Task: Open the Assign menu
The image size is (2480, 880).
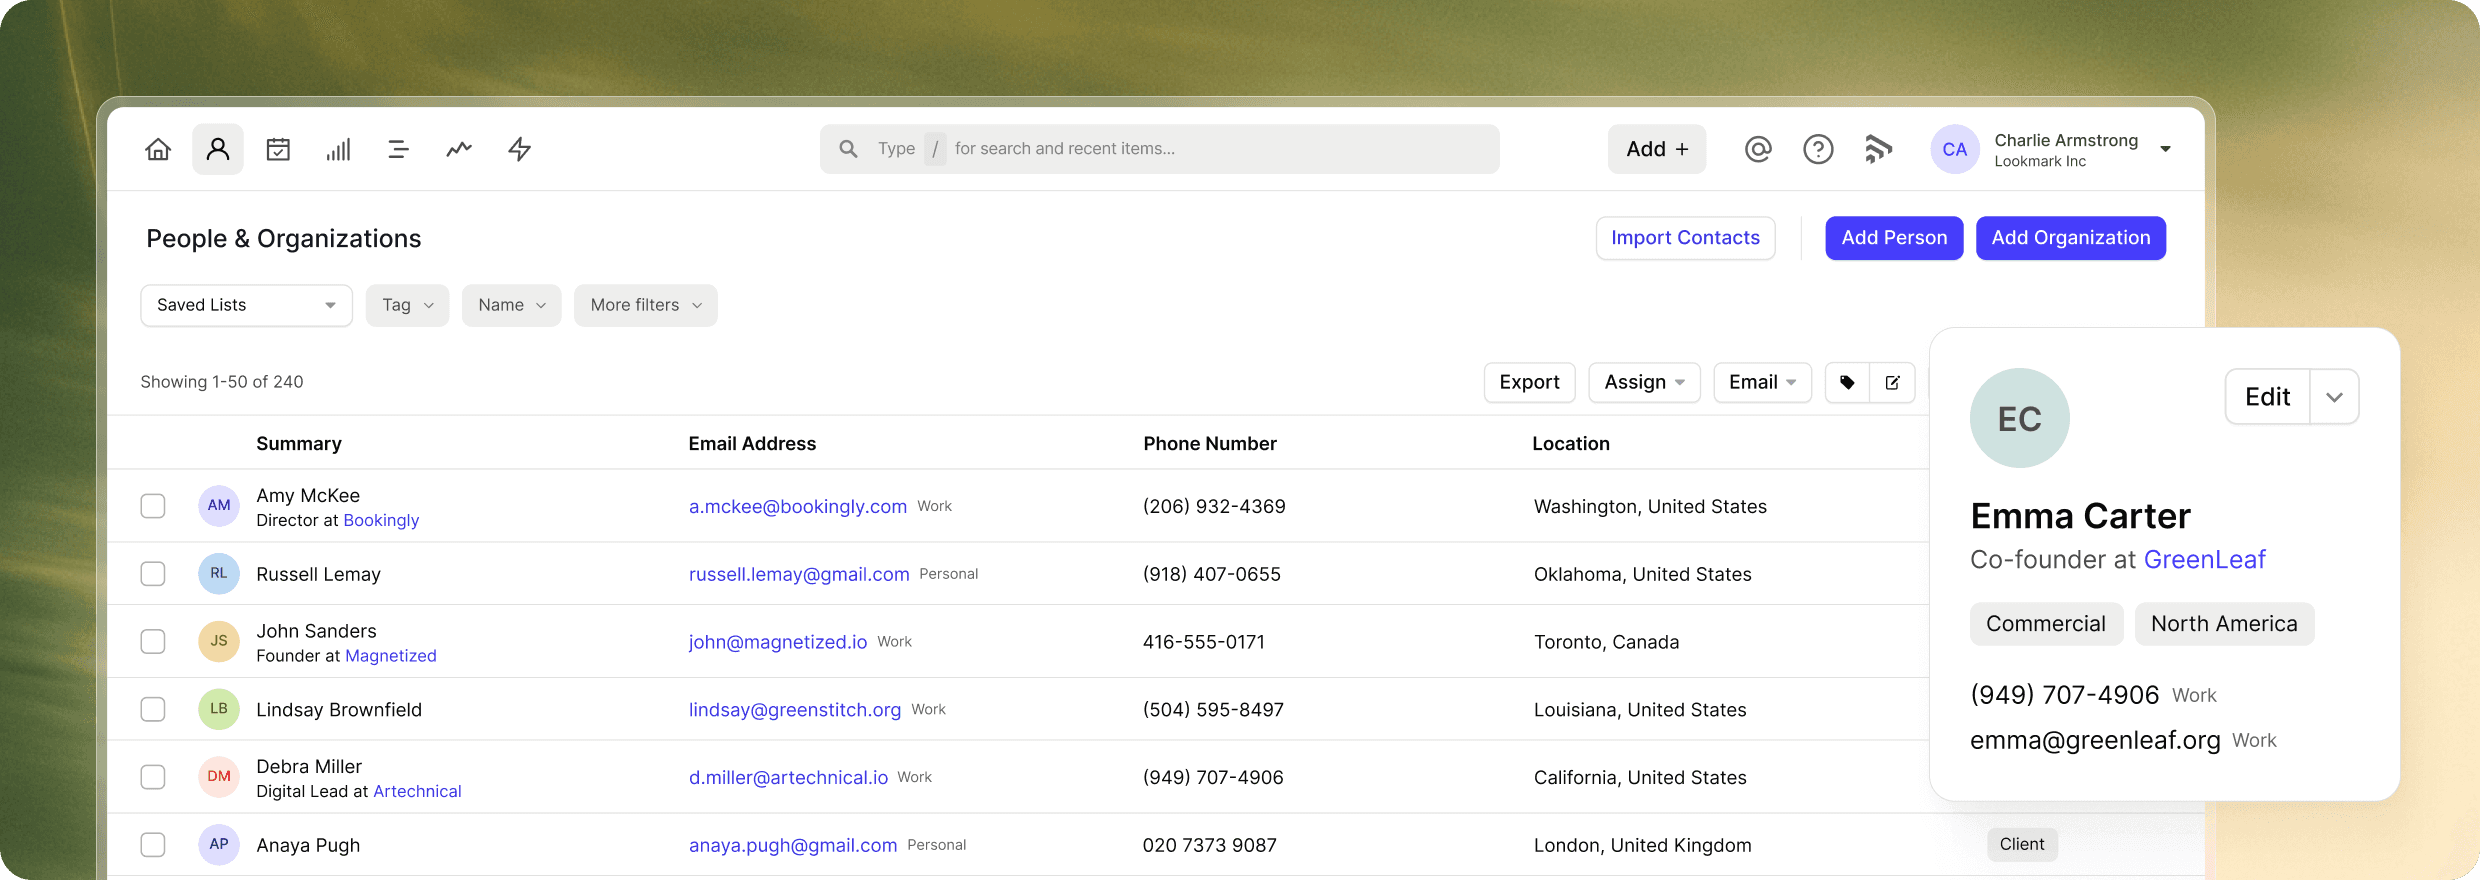Action: tap(1643, 382)
